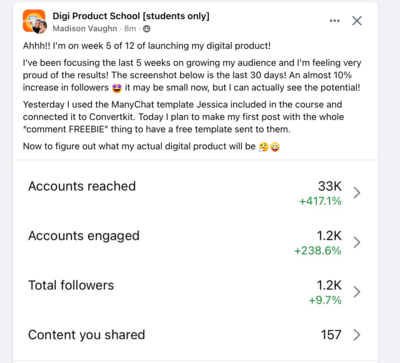The height and width of the screenshot is (363, 400).
Task: Expand the Content you shared chevron
Action: point(357,335)
